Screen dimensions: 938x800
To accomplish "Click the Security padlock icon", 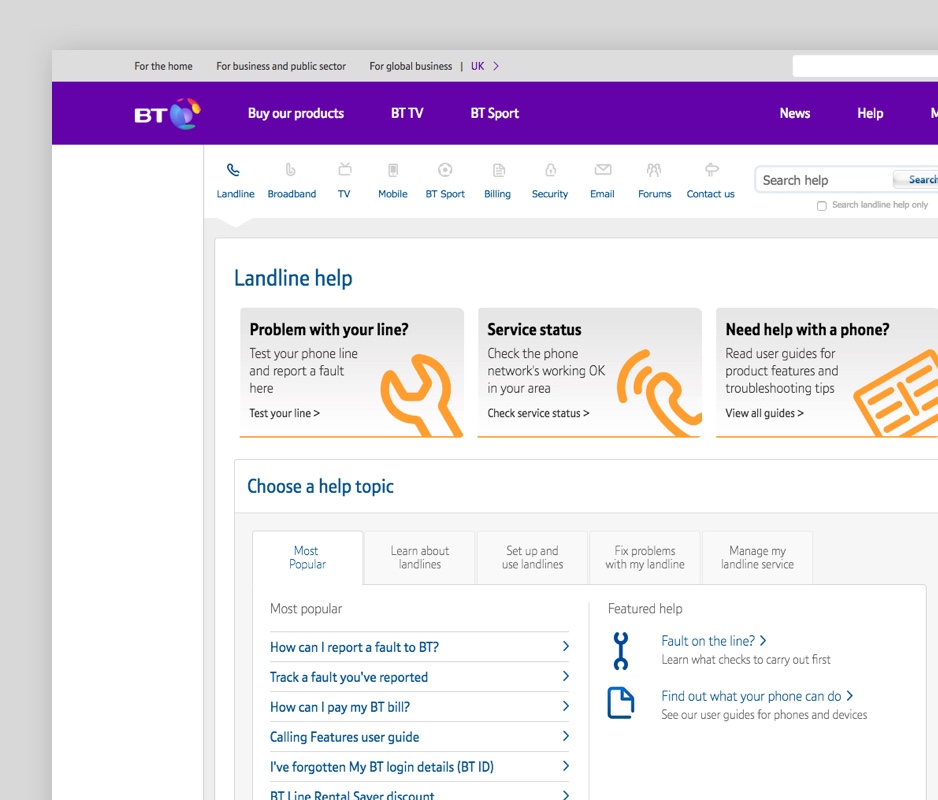I will point(550,171).
